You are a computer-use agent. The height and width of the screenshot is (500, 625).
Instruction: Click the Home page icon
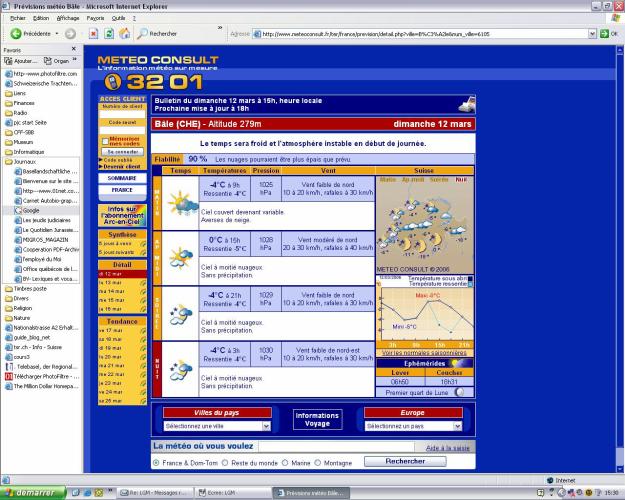pyautogui.click(x=125, y=33)
